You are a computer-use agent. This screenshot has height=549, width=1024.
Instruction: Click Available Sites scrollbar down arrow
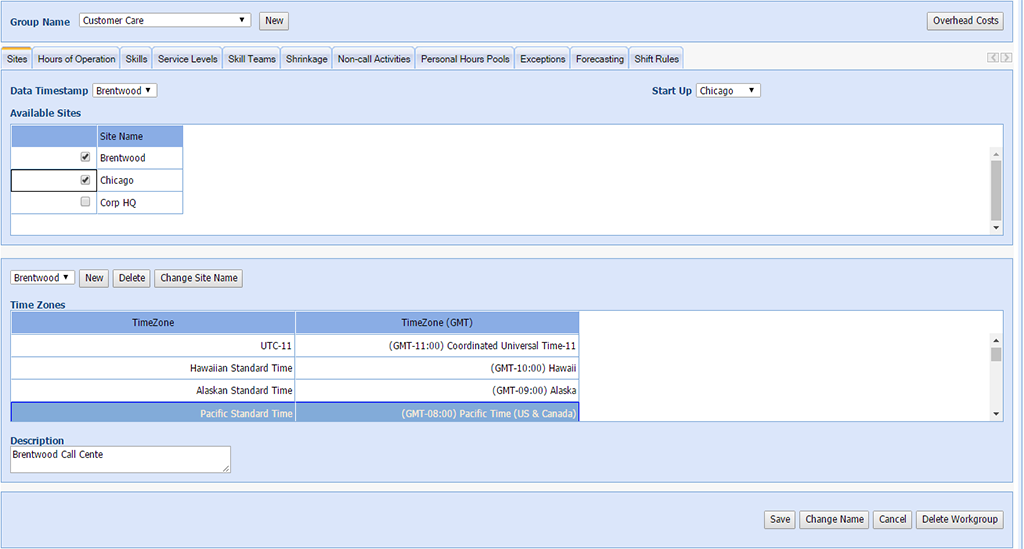click(x=995, y=228)
